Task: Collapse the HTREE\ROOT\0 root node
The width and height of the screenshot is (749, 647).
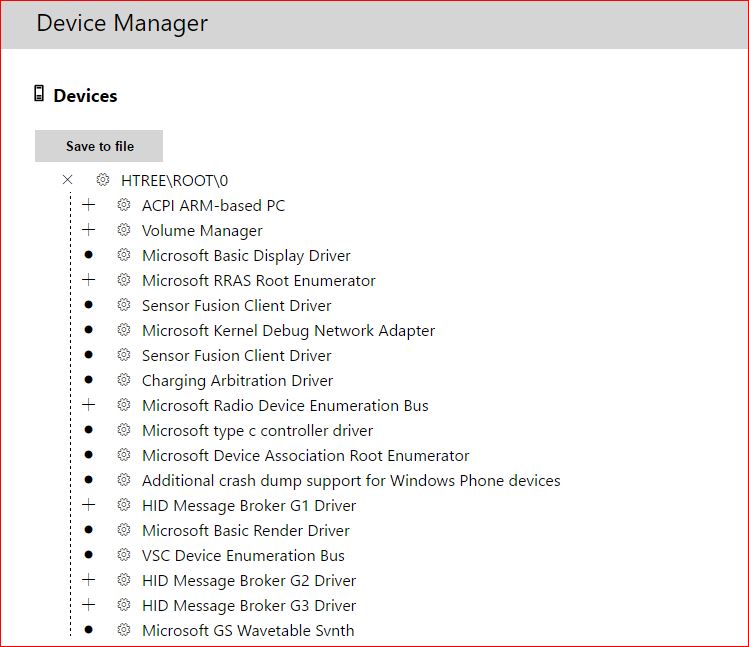Action: (x=68, y=180)
